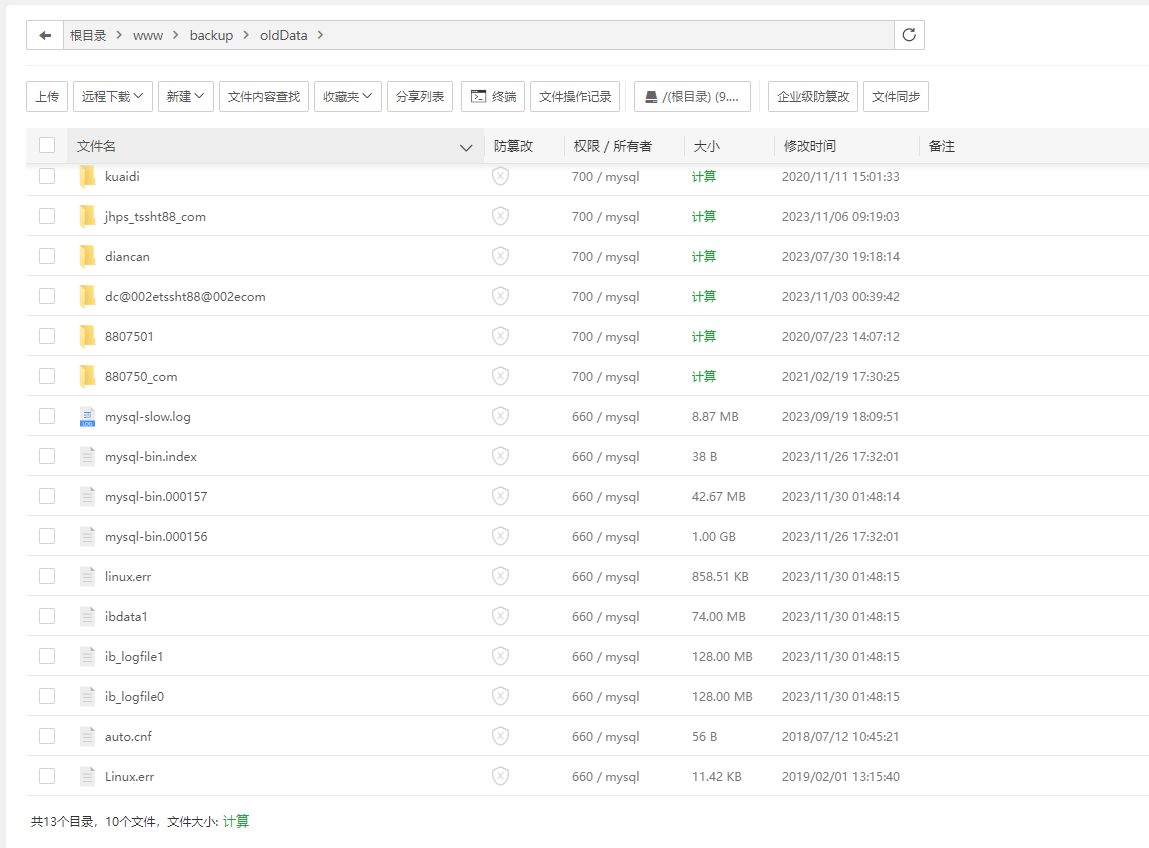1149x848 pixels.
Task: Open the 8807501 folder icon
Action: click(87, 336)
